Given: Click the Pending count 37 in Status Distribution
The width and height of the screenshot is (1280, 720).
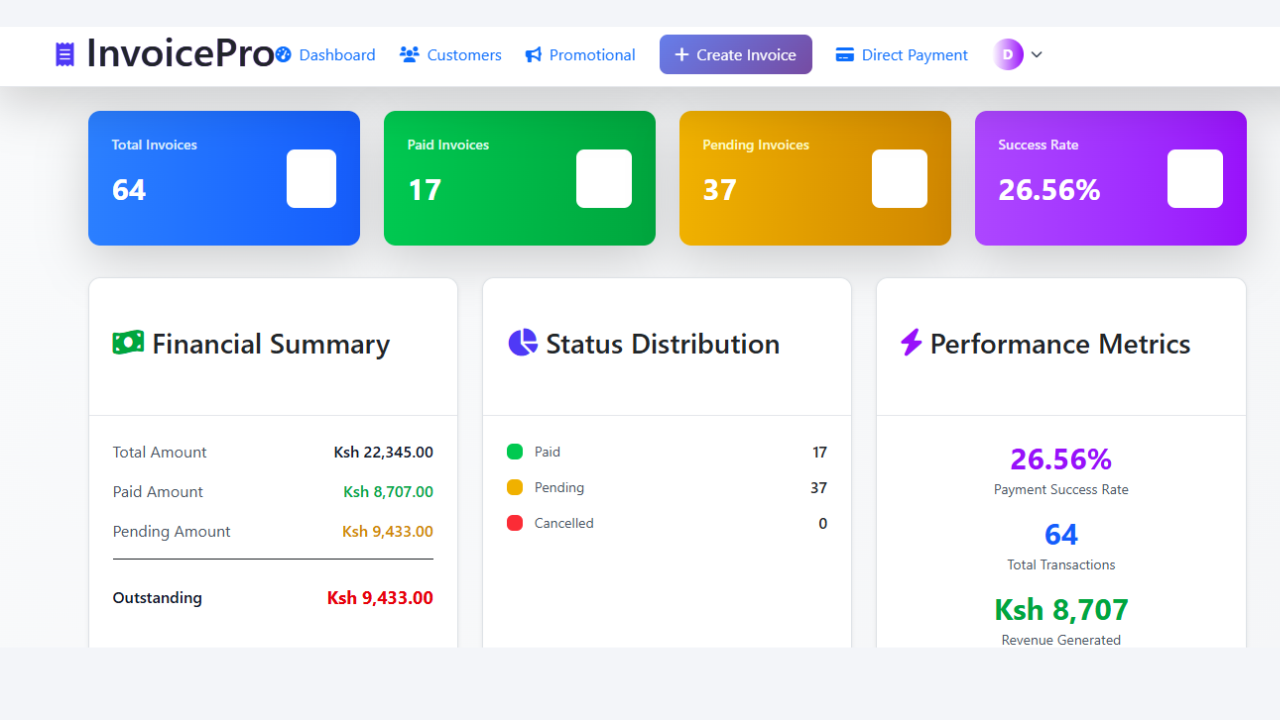Looking at the screenshot, I should [819, 488].
